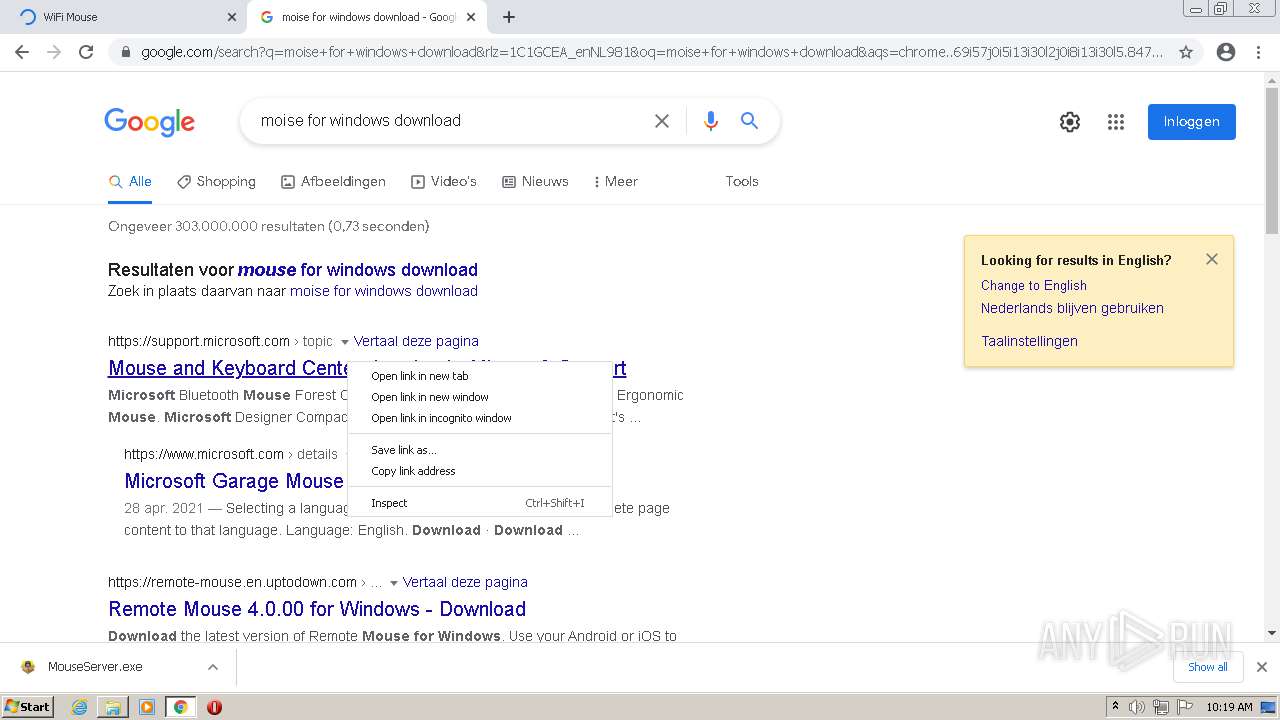Search instead for moise for windows download

(x=384, y=292)
